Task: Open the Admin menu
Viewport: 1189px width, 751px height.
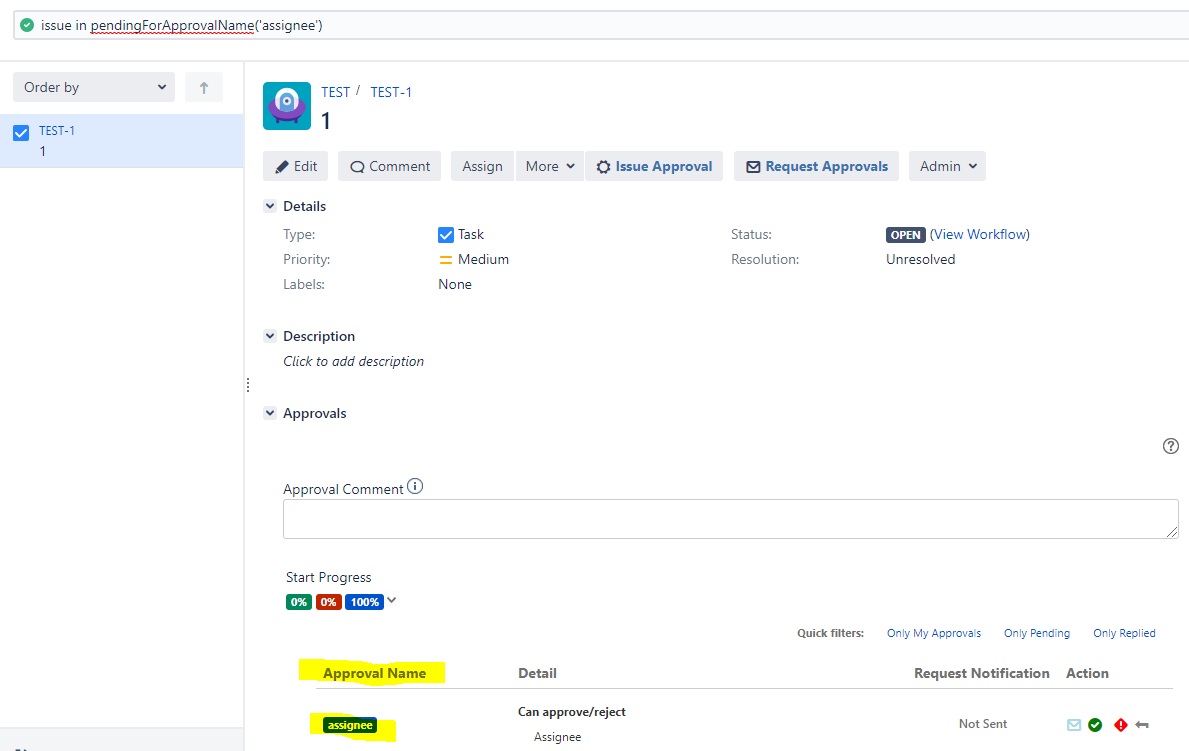Action: (x=946, y=166)
